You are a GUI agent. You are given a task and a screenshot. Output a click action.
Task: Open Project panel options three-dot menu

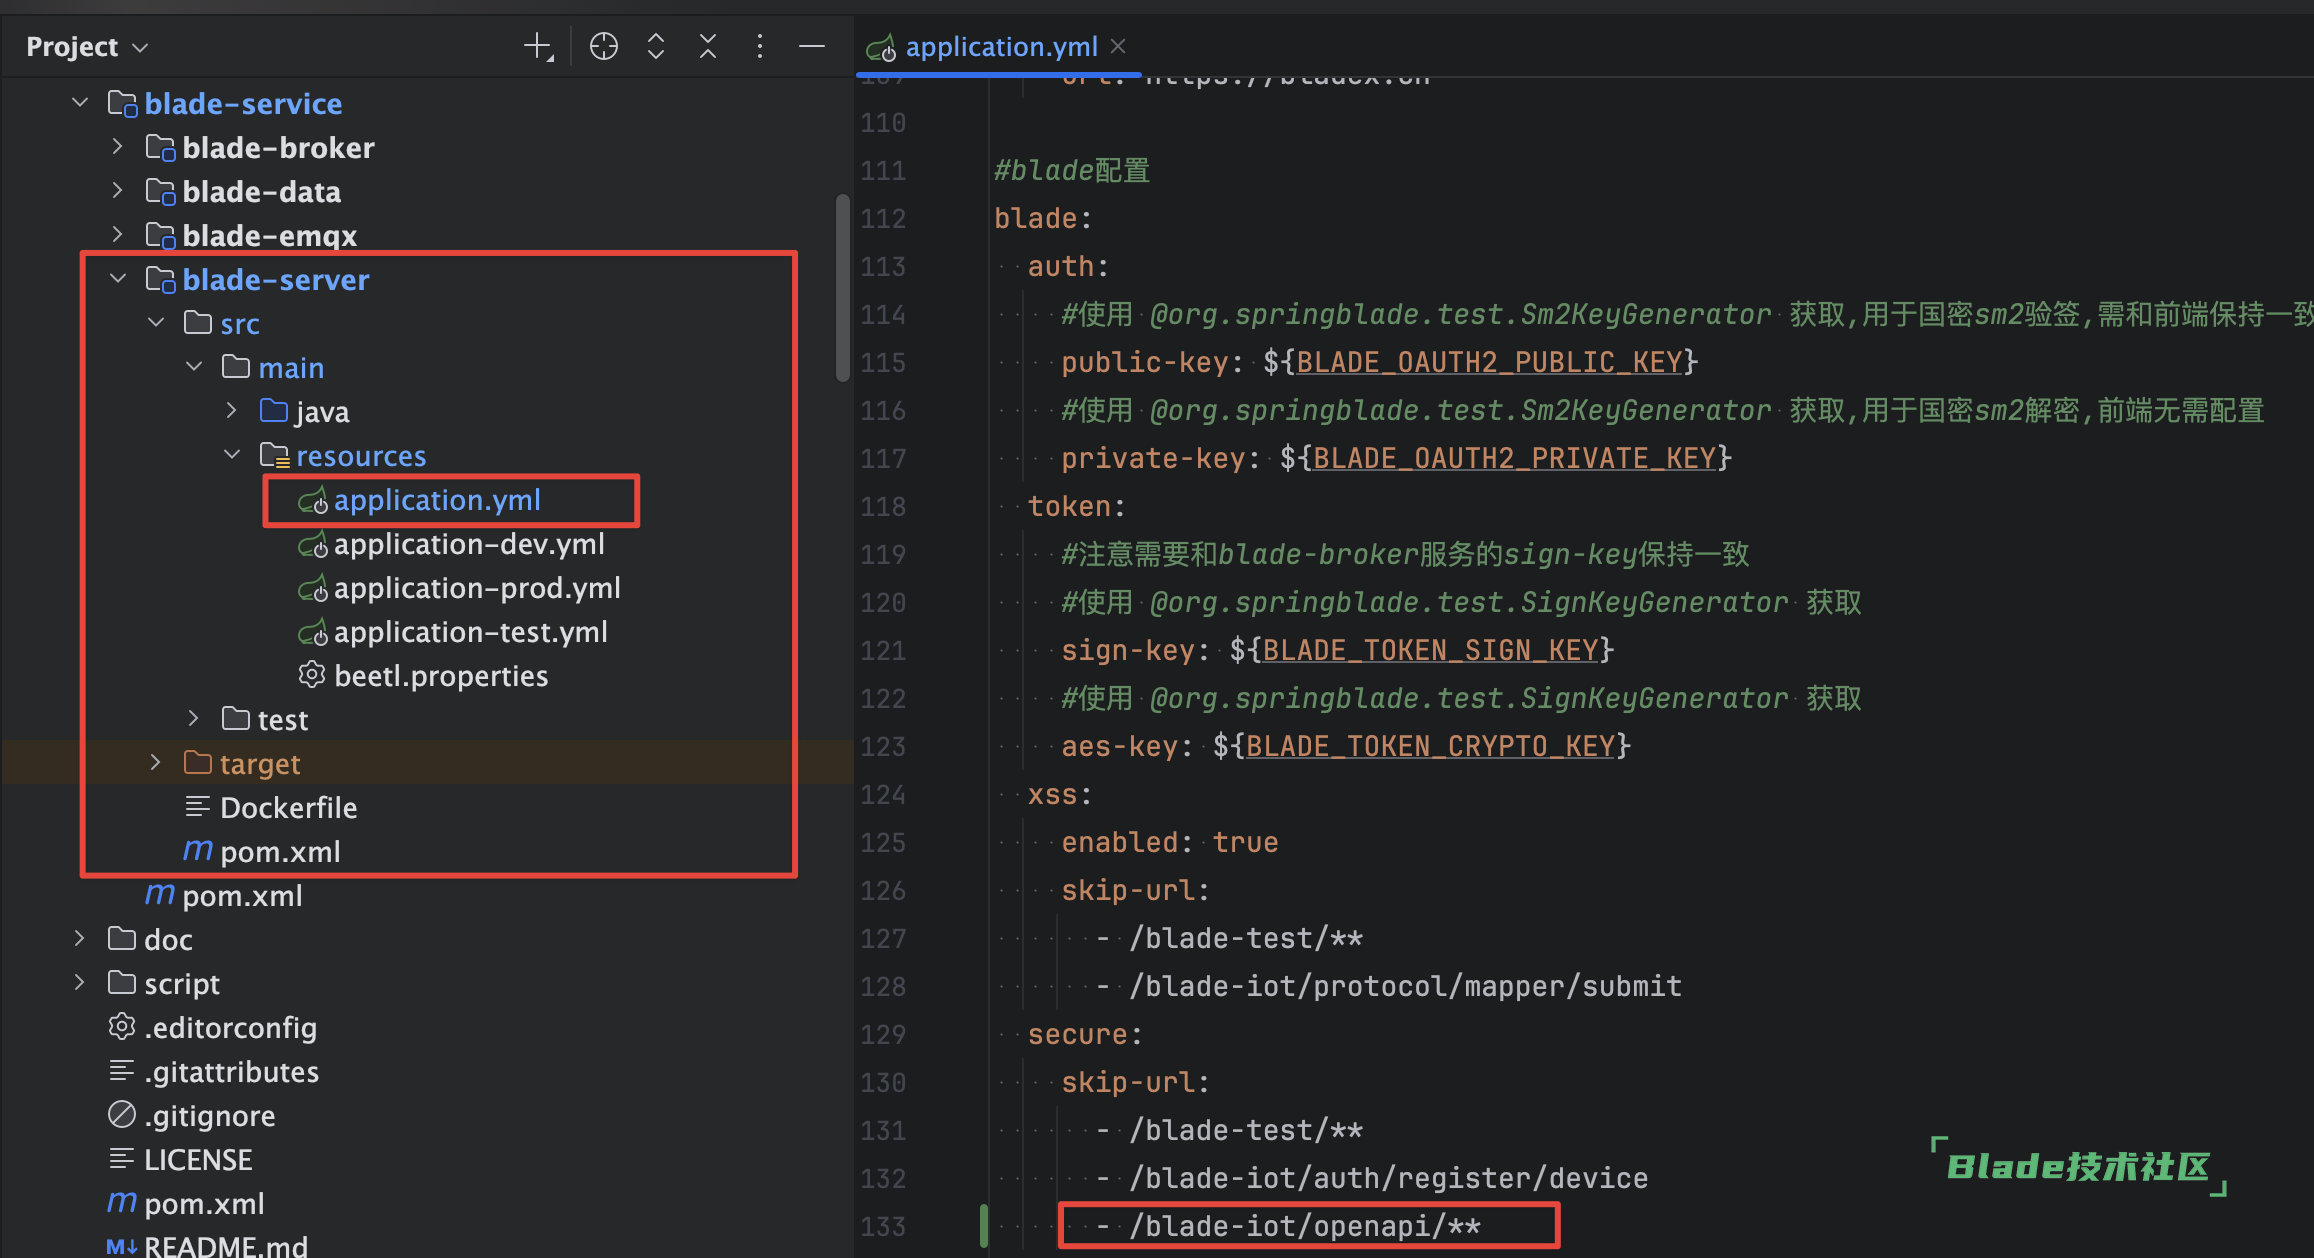(x=759, y=46)
